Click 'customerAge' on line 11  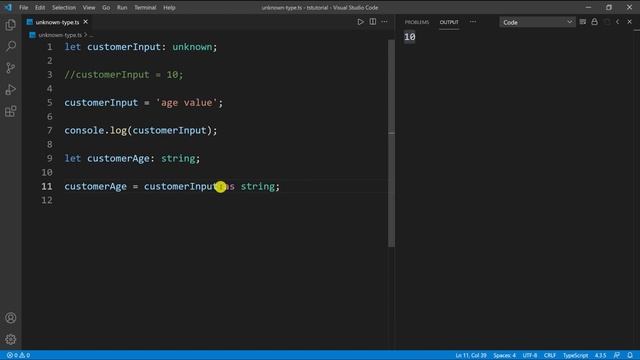(x=96, y=187)
